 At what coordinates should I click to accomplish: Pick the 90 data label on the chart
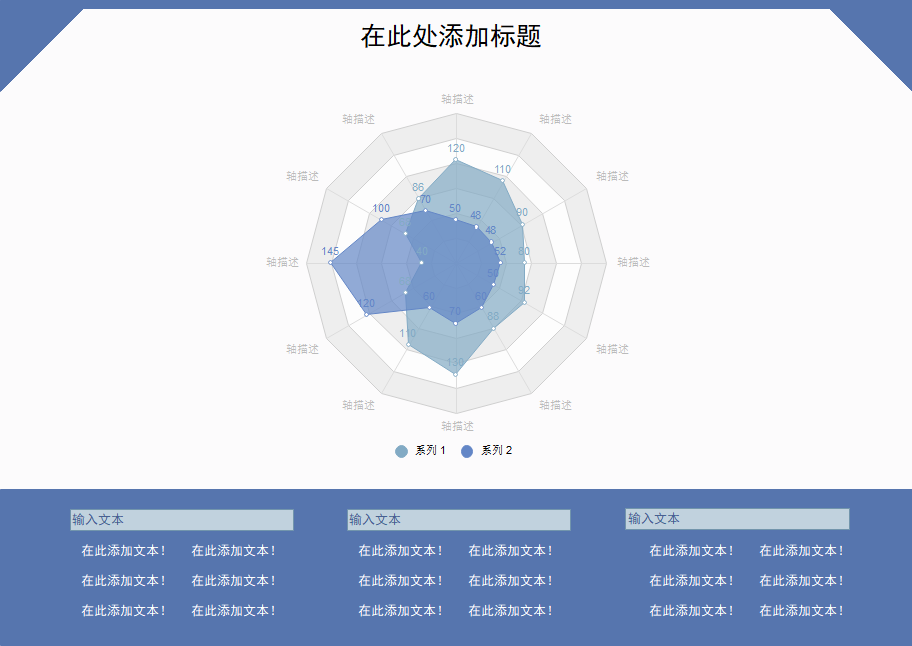pyautogui.click(x=521, y=212)
